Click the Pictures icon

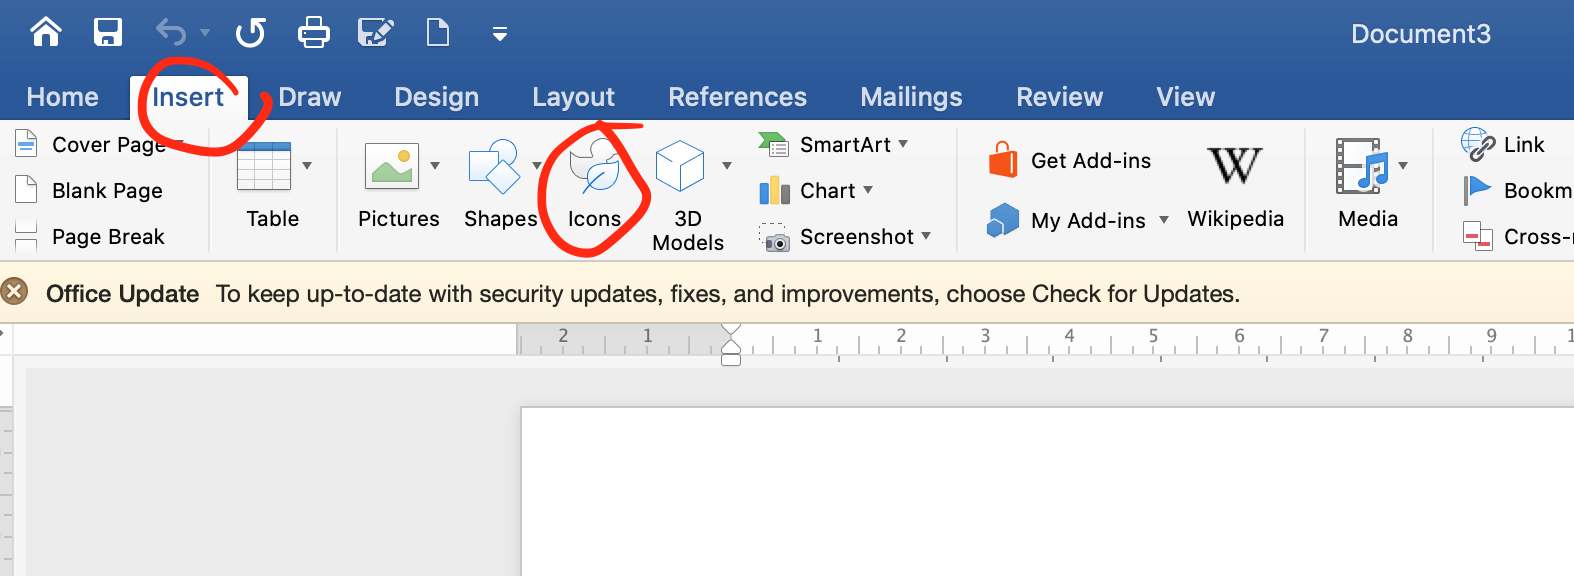click(391, 166)
